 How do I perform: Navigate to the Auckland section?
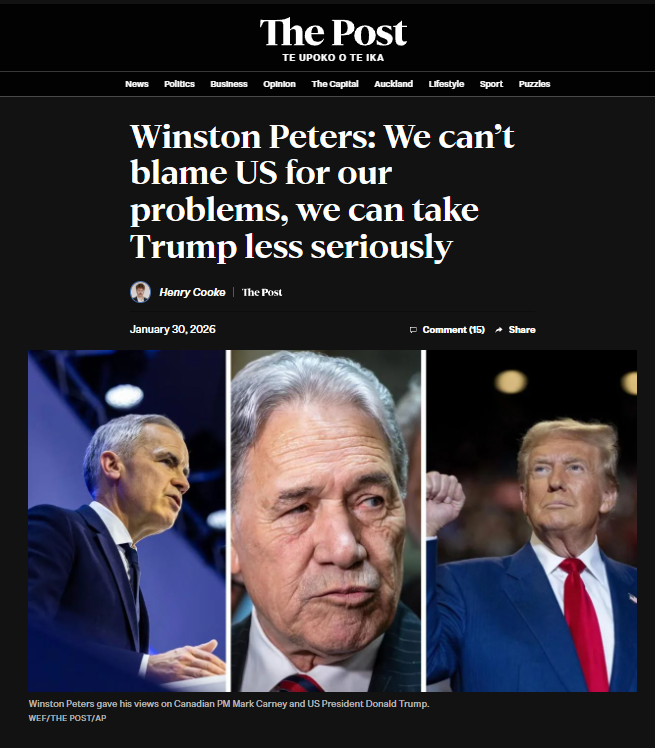394,84
